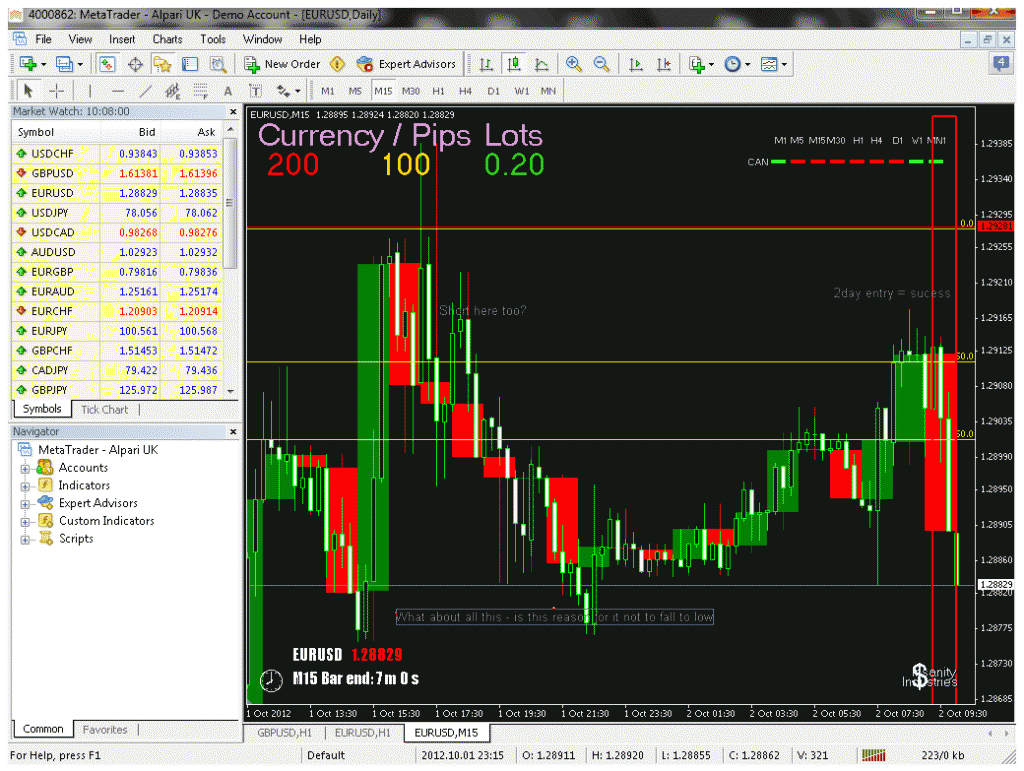This screenshot has height=771, width=1024.
Task: Expand Expert Advisors tree node
Action: coord(25,504)
